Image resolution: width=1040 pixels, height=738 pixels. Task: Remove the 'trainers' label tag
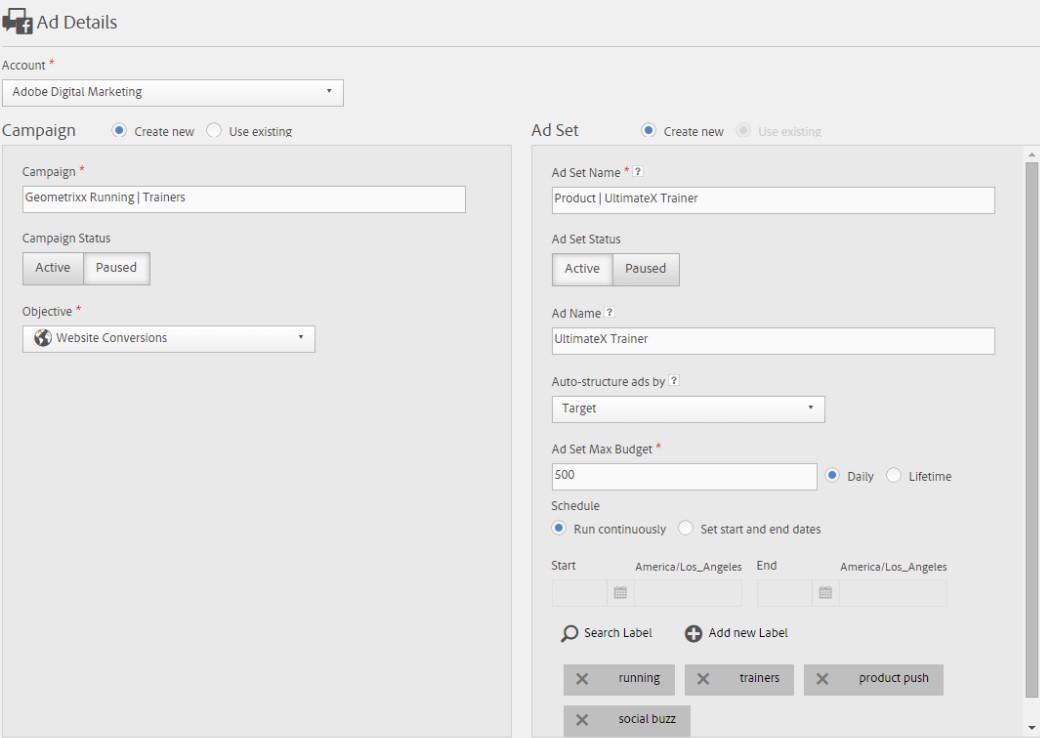click(x=703, y=679)
